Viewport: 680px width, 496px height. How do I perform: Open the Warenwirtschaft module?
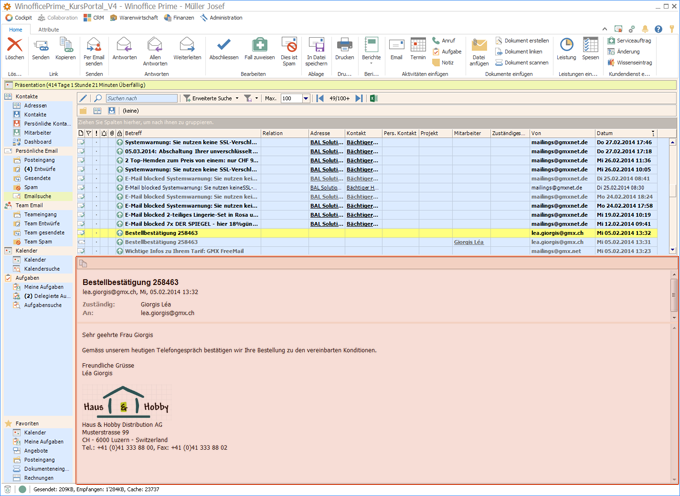[134, 18]
